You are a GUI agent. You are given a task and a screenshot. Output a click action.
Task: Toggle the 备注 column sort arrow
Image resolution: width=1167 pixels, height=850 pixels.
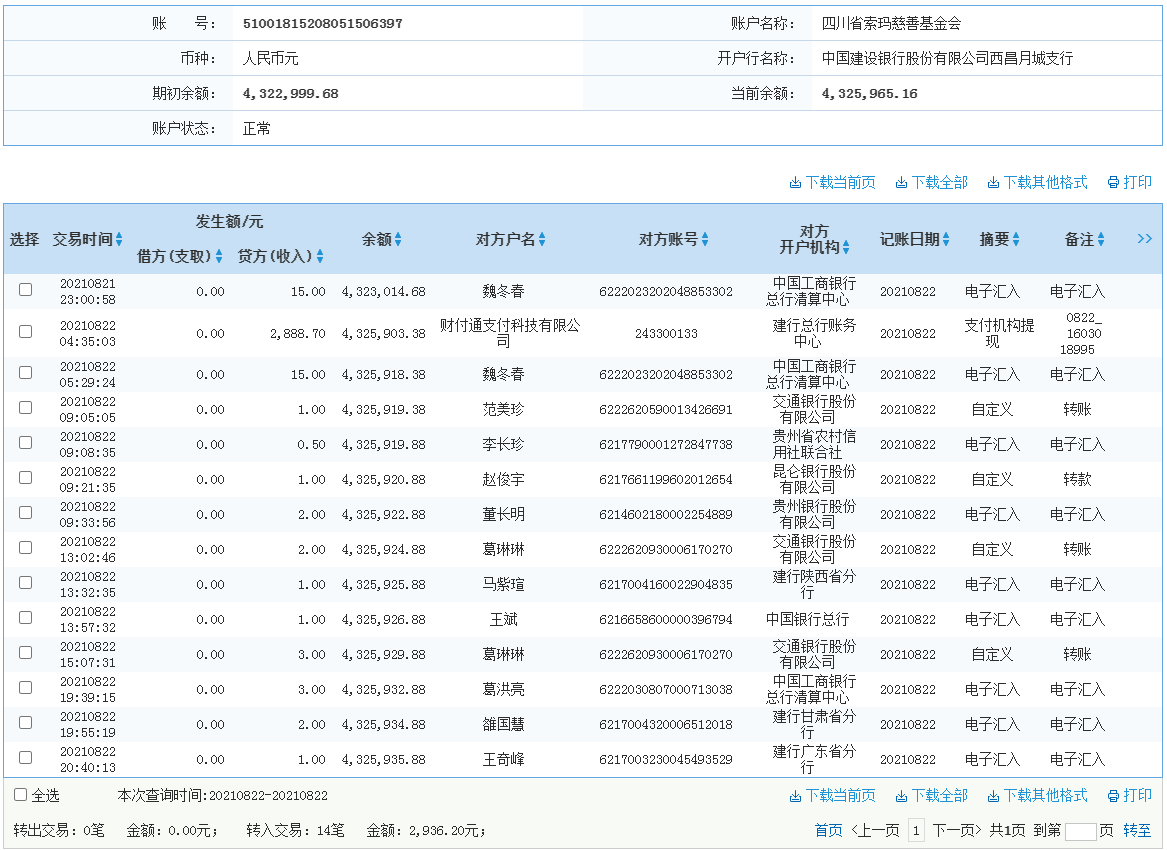click(1103, 239)
